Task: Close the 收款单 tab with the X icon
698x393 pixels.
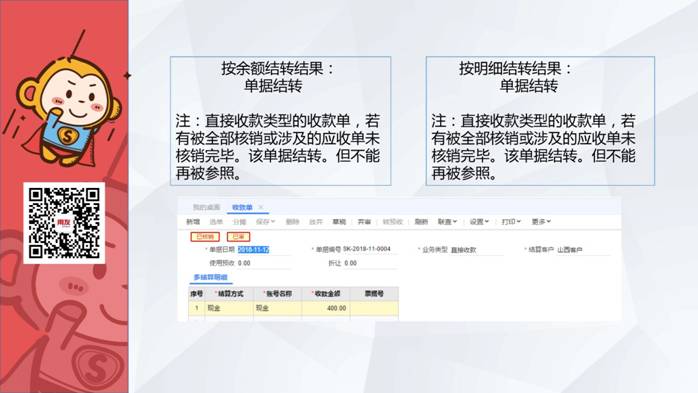Action: tap(261, 207)
